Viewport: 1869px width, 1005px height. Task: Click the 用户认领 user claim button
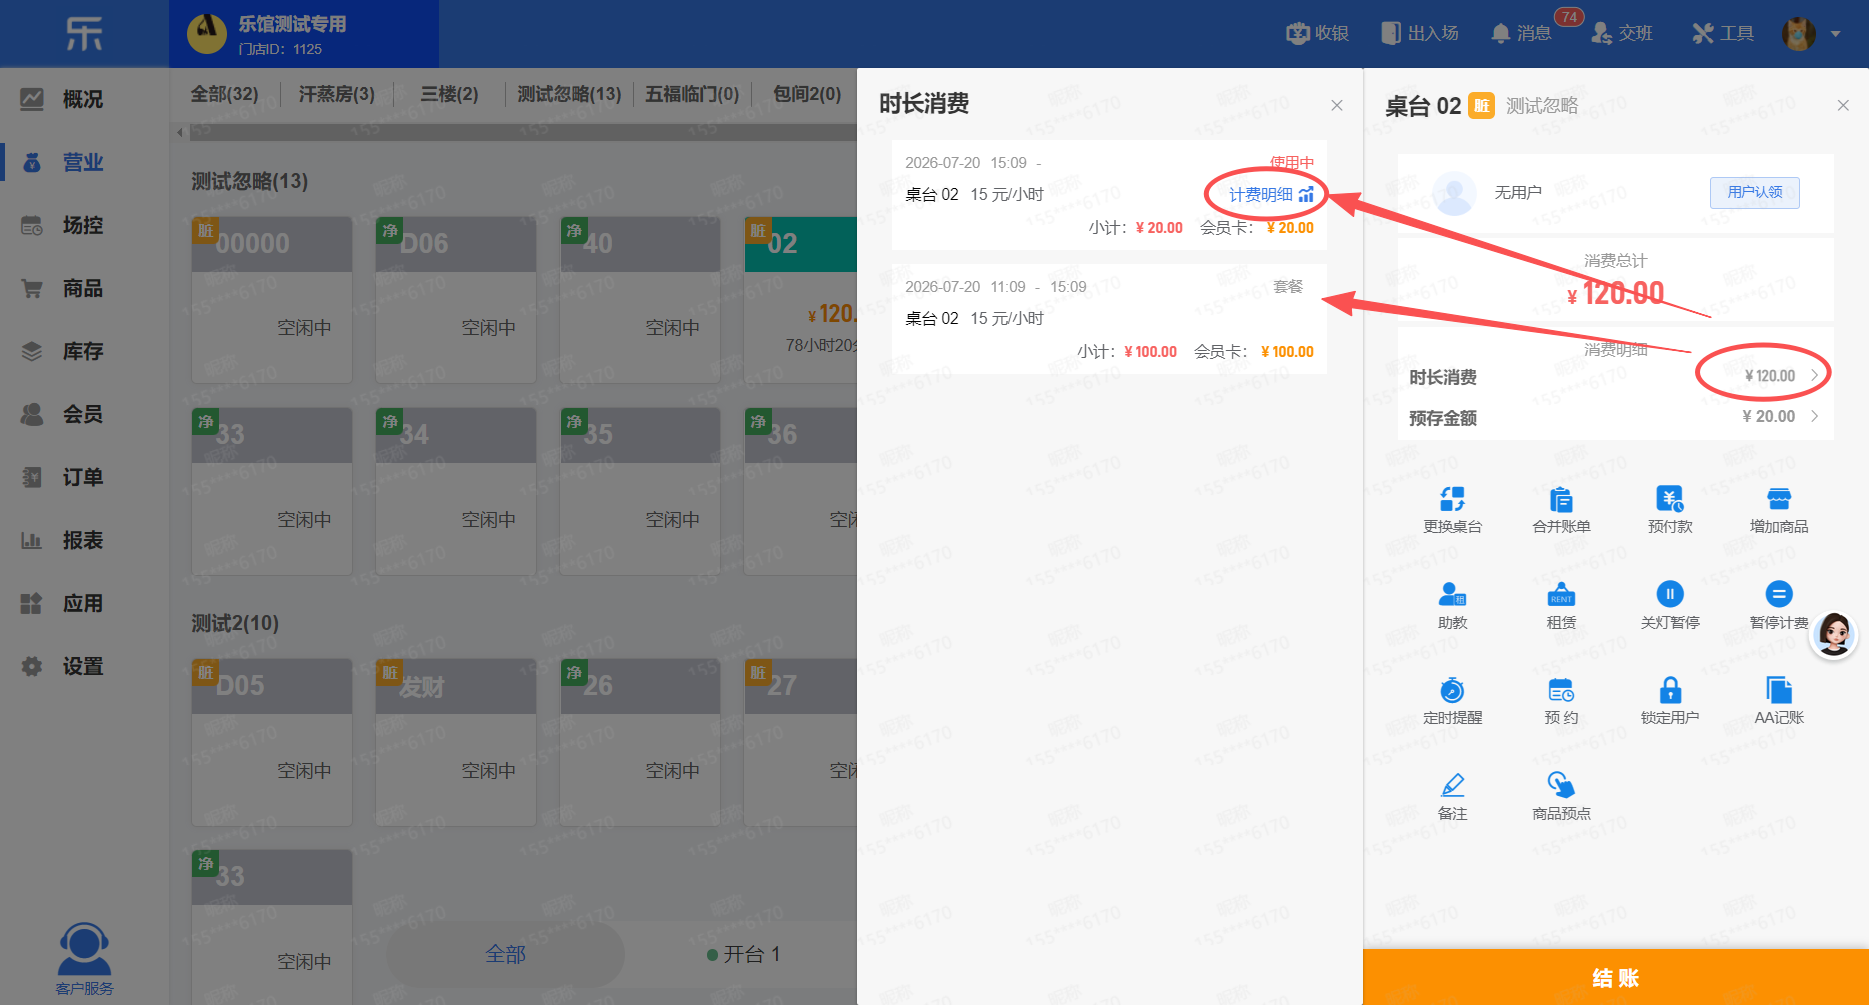point(1755,192)
